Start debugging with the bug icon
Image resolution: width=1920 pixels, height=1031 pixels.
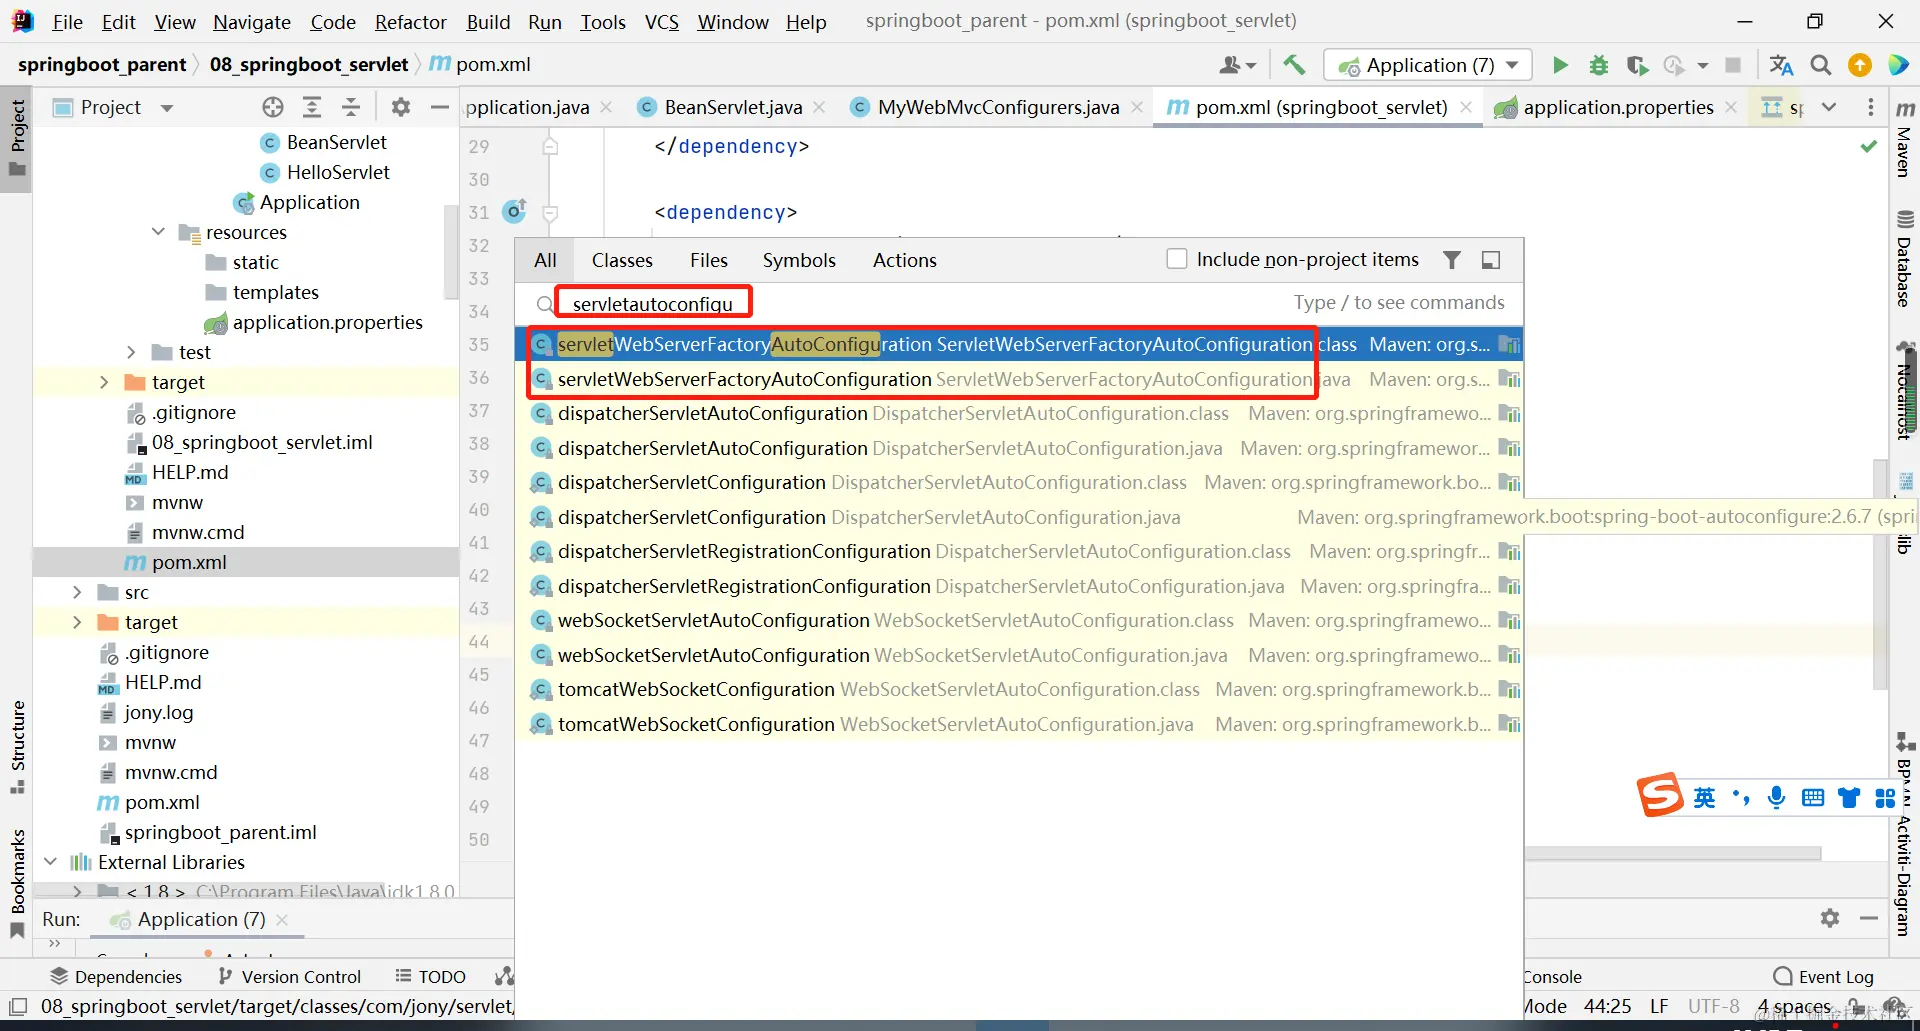(1599, 65)
